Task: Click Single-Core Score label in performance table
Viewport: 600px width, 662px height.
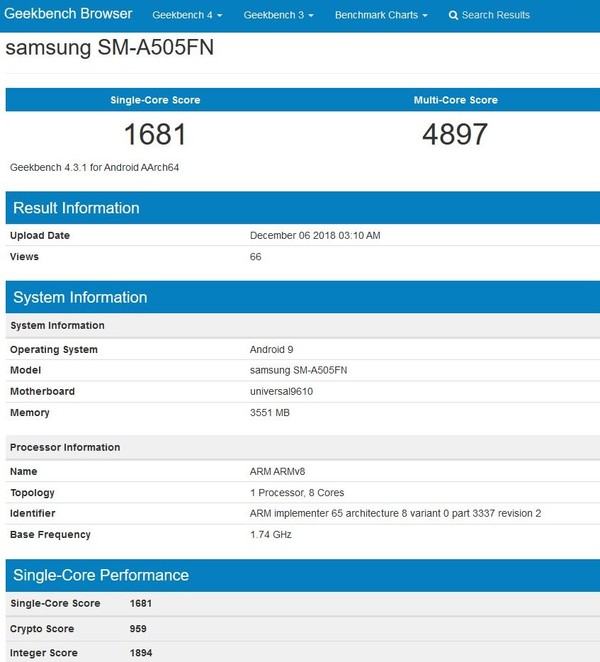Action: coord(55,603)
